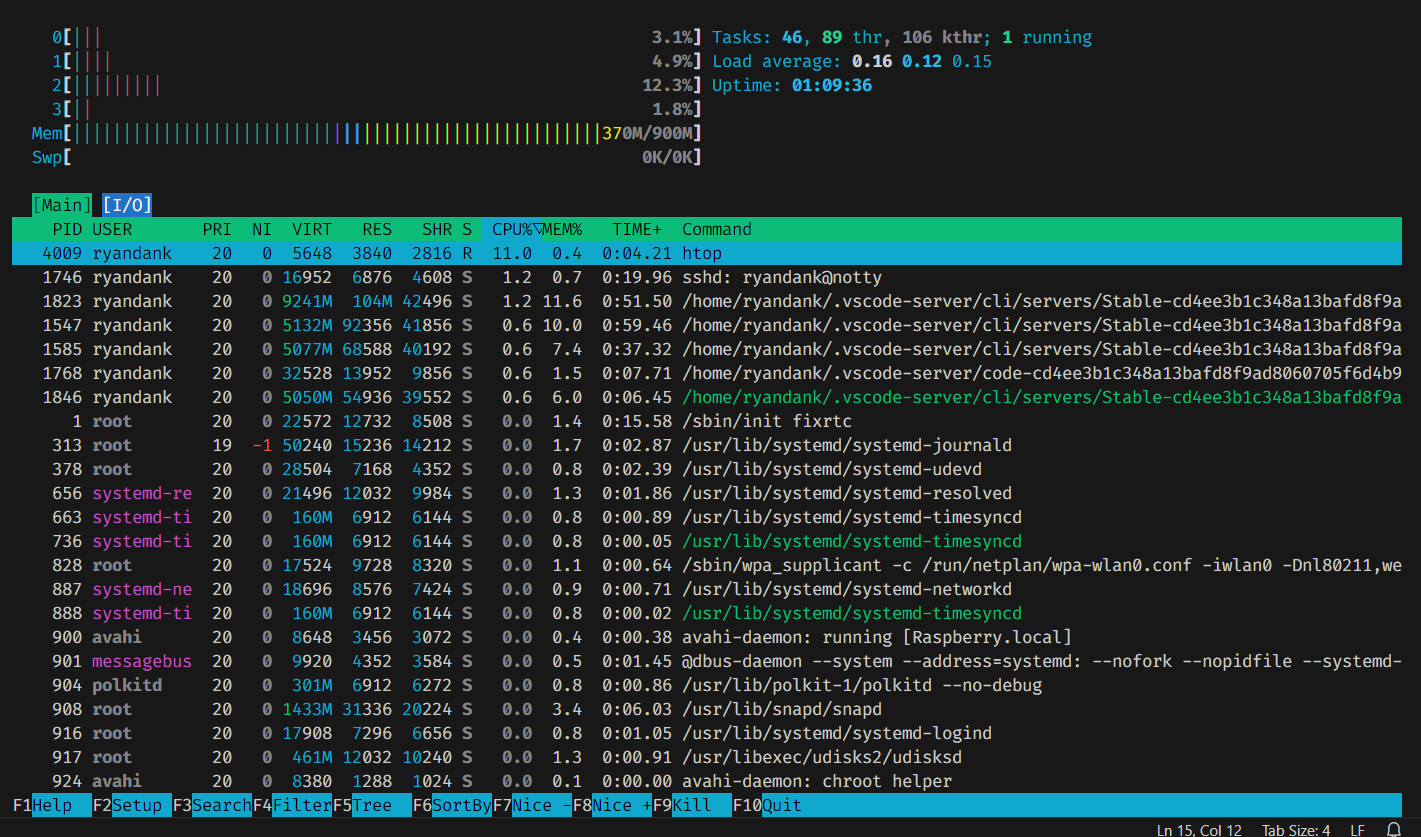Select the udisksd process row
This screenshot has height=837, width=1421.
click(707, 757)
